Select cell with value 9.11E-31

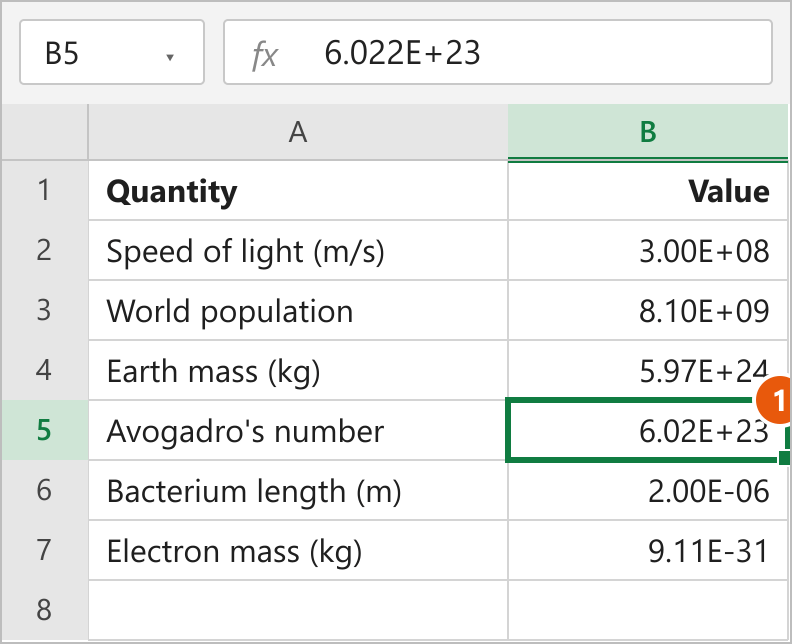648,551
